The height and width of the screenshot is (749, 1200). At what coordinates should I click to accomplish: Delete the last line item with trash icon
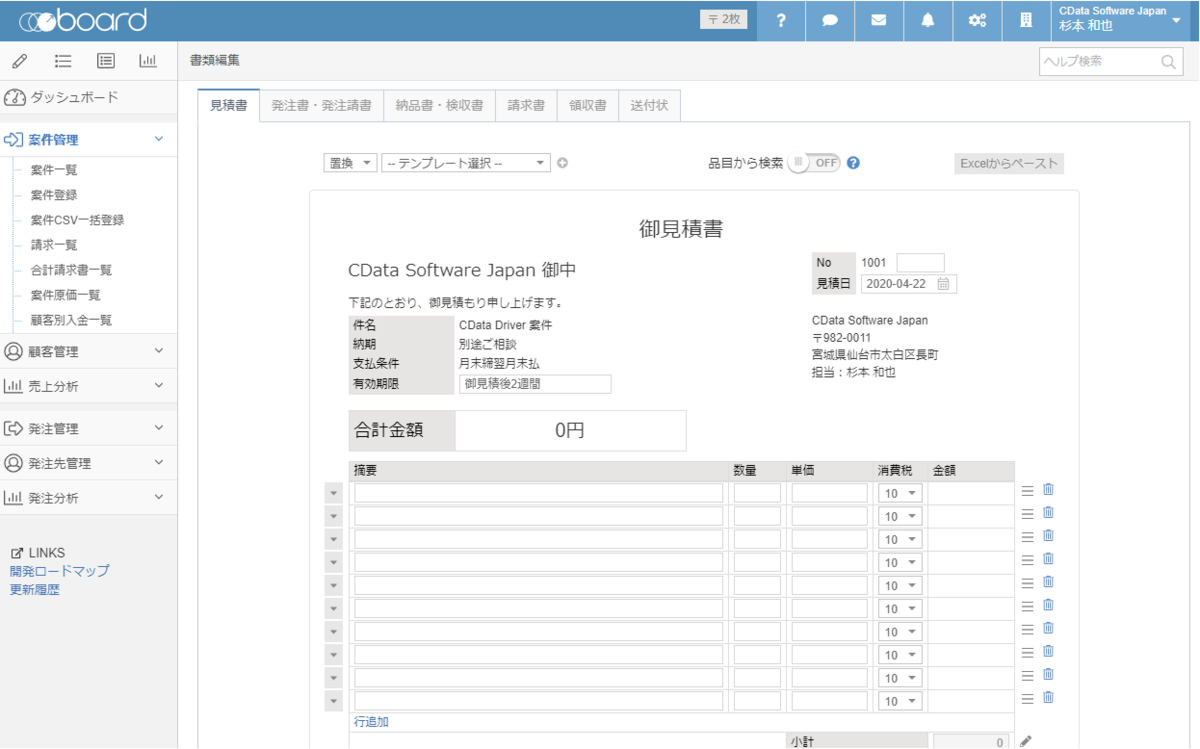[1048, 698]
